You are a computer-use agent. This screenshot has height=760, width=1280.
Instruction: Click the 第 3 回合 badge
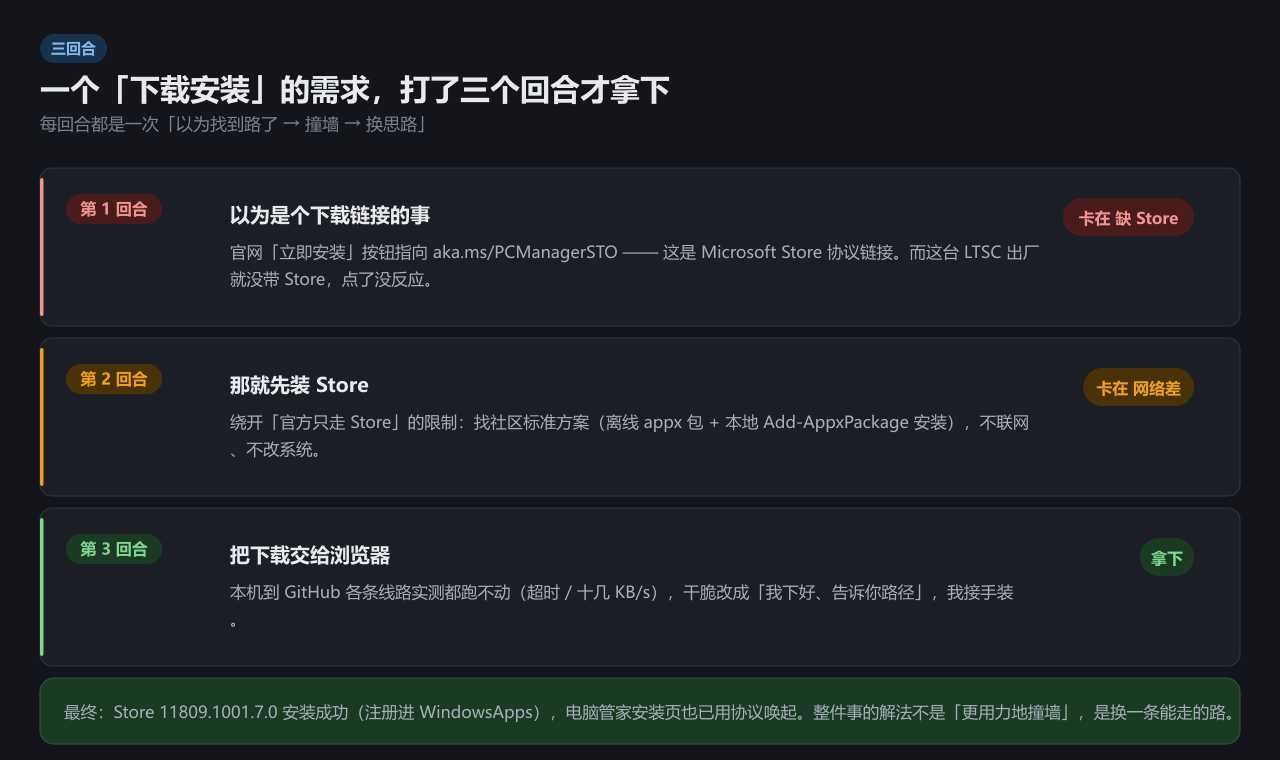pos(114,549)
